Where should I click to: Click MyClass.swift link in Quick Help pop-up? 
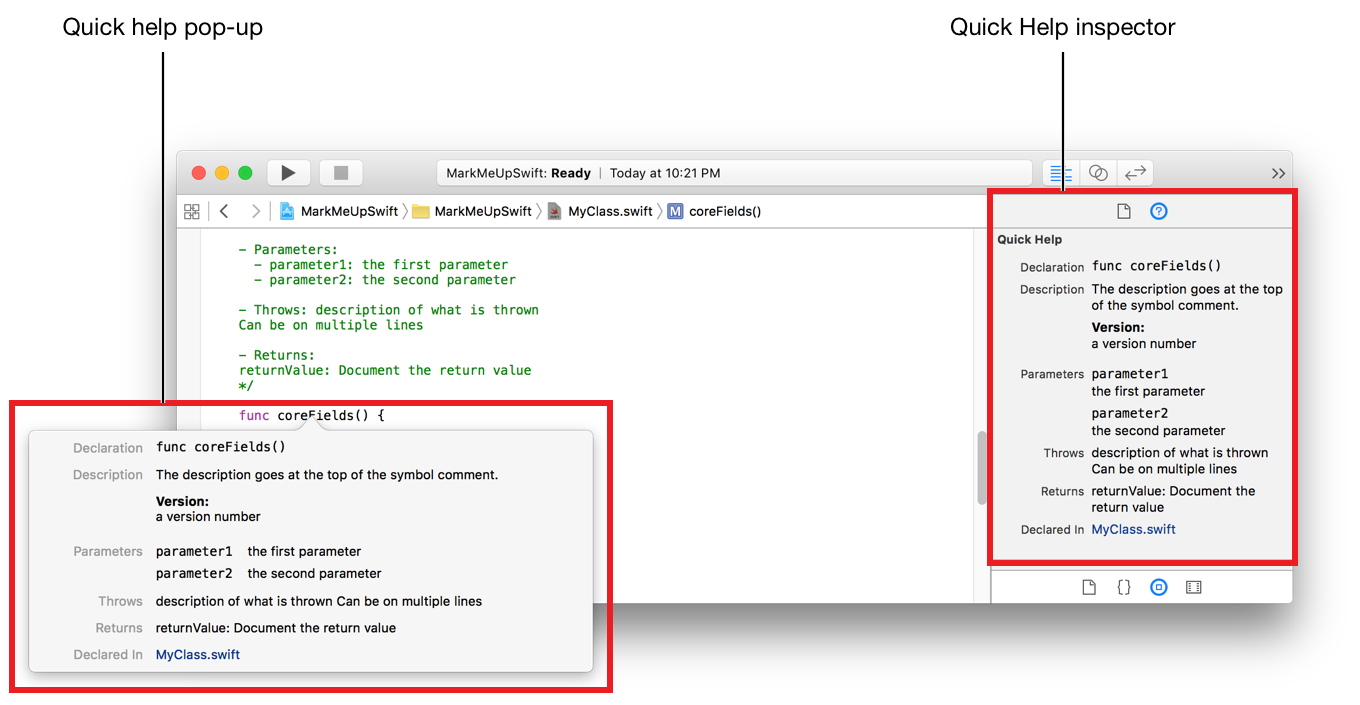coord(197,654)
